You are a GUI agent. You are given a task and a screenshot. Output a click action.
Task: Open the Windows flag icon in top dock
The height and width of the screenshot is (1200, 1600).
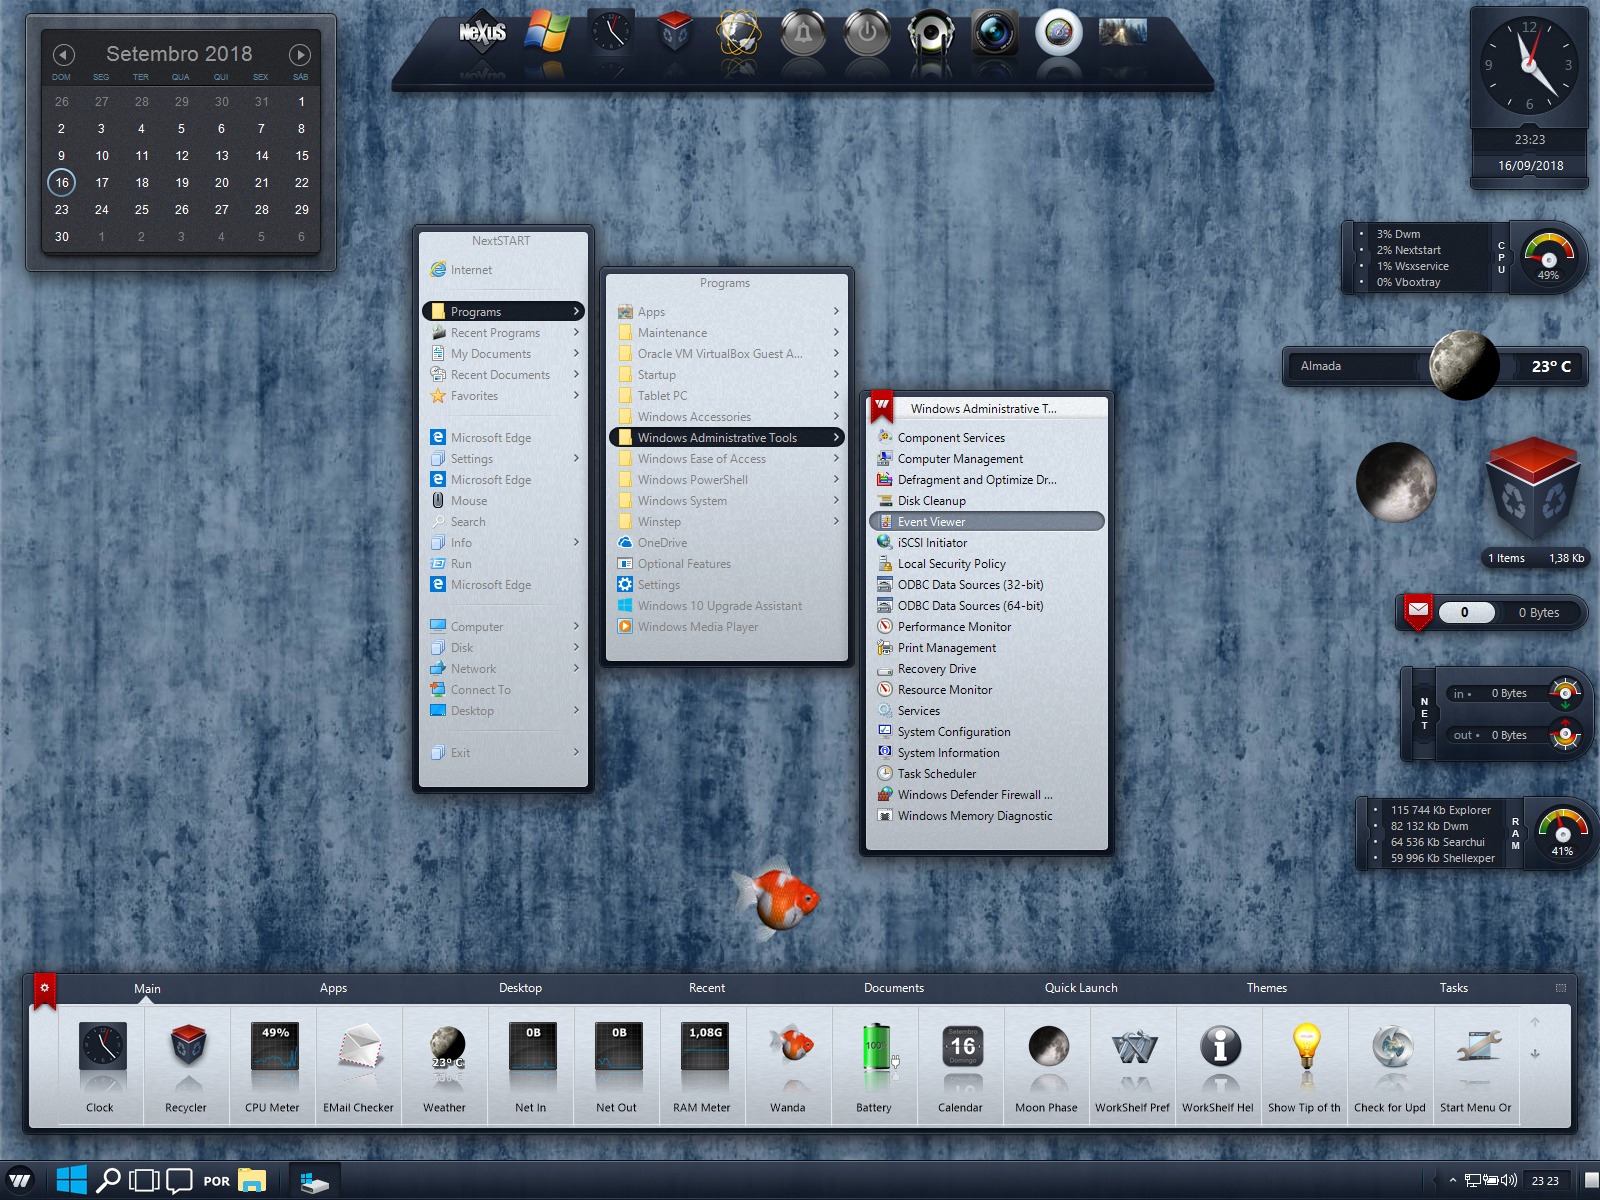point(548,32)
